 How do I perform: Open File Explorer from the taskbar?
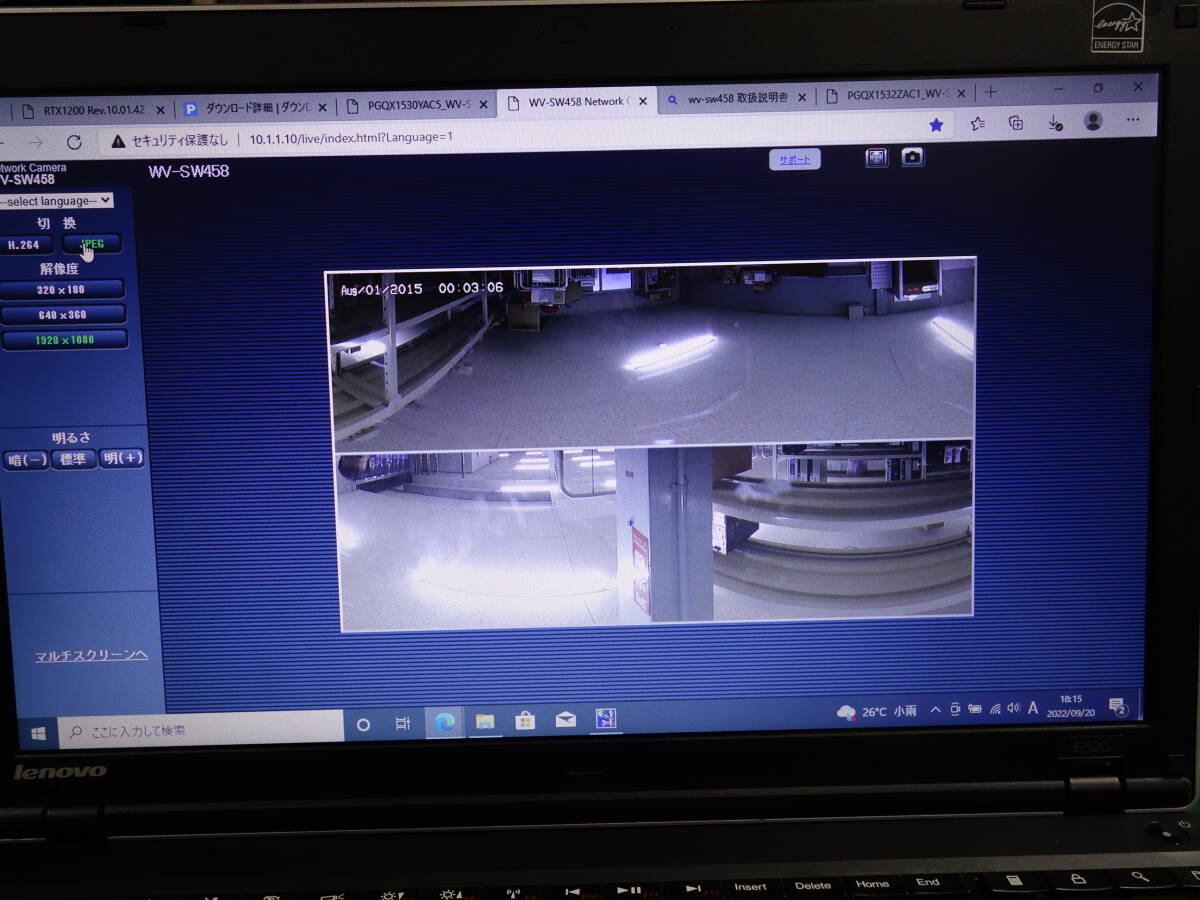click(x=485, y=721)
